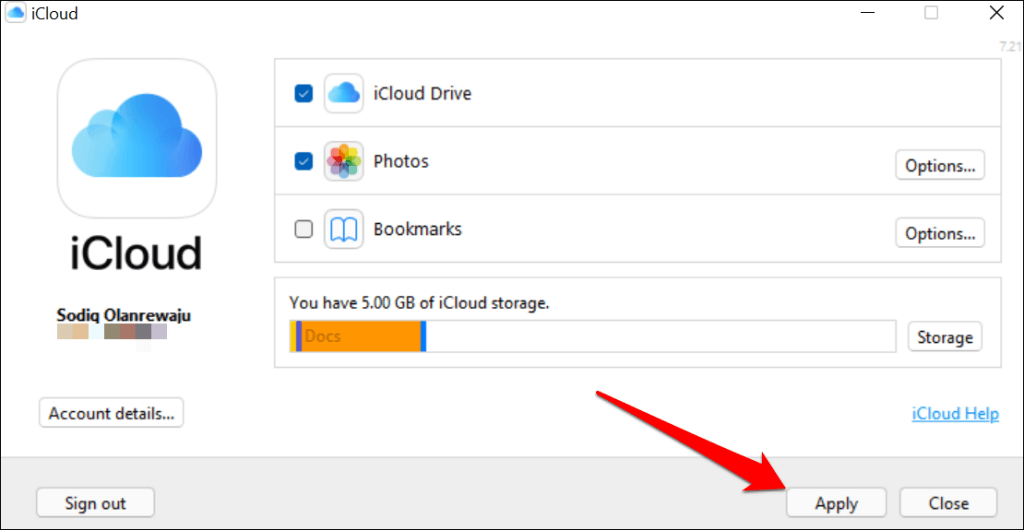Screen dimensions: 1024x530
Task: Sign out of iCloud
Action: click(95, 503)
